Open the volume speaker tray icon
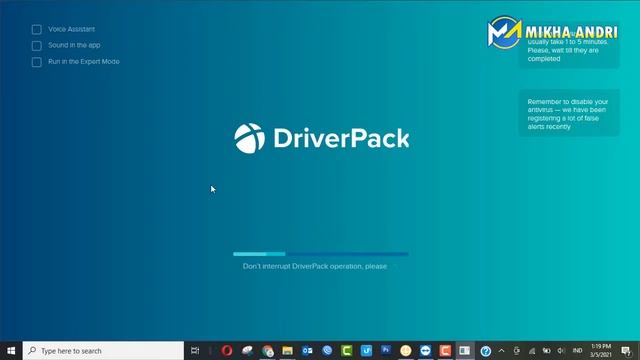The height and width of the screenshot is (360, 640). [x=561, y=351]
